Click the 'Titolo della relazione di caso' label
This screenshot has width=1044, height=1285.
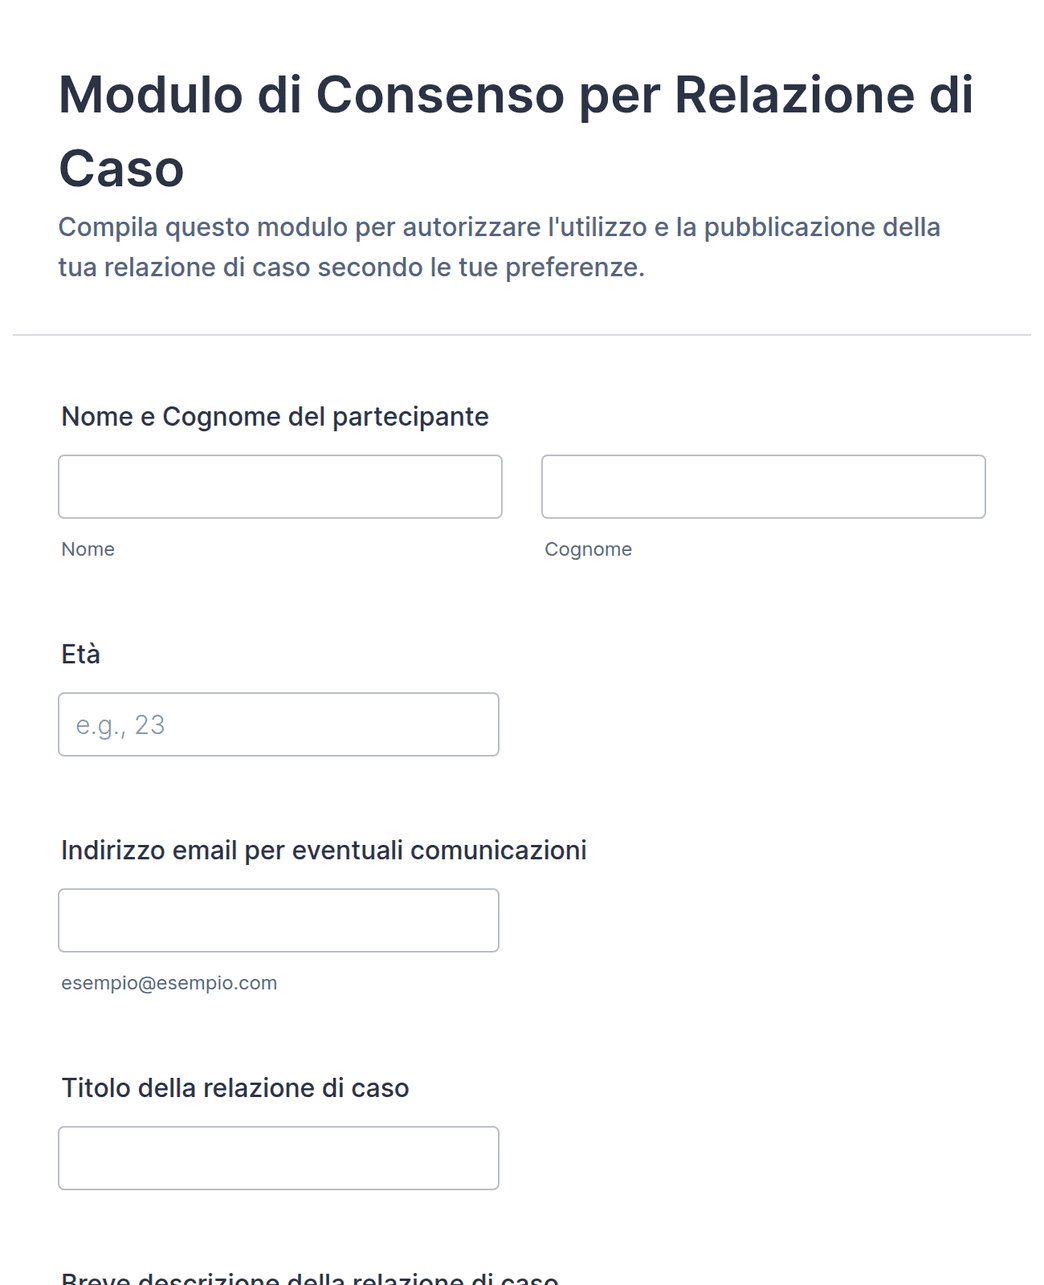click(235, 1088)
